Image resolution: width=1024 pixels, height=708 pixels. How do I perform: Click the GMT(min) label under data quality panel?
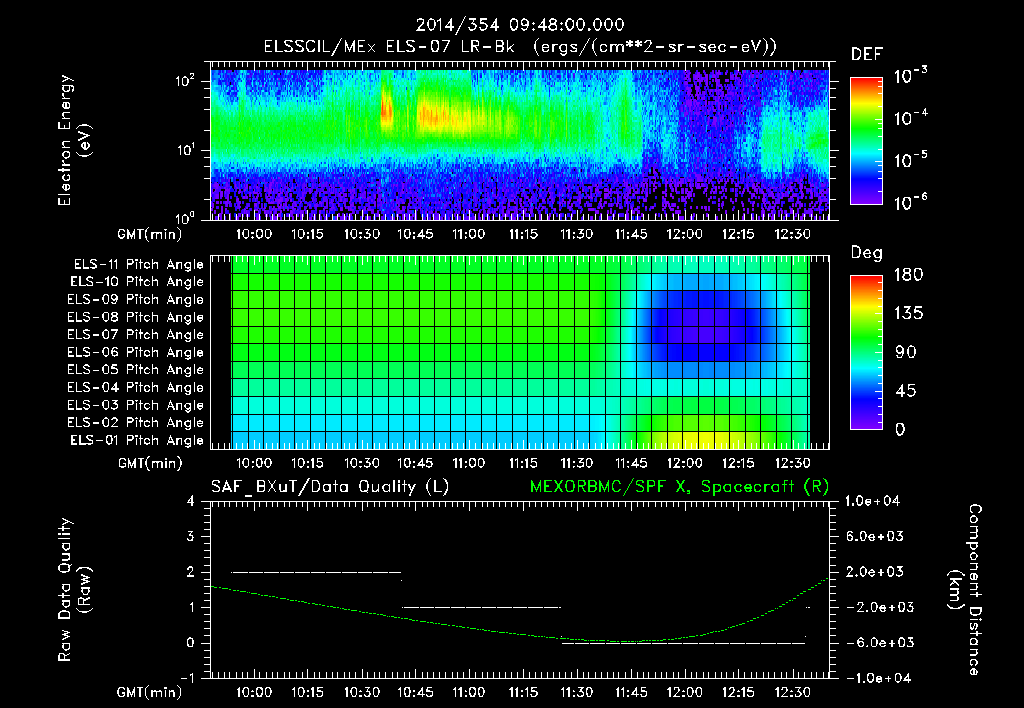pyautogui.click(x=150, y=692)
